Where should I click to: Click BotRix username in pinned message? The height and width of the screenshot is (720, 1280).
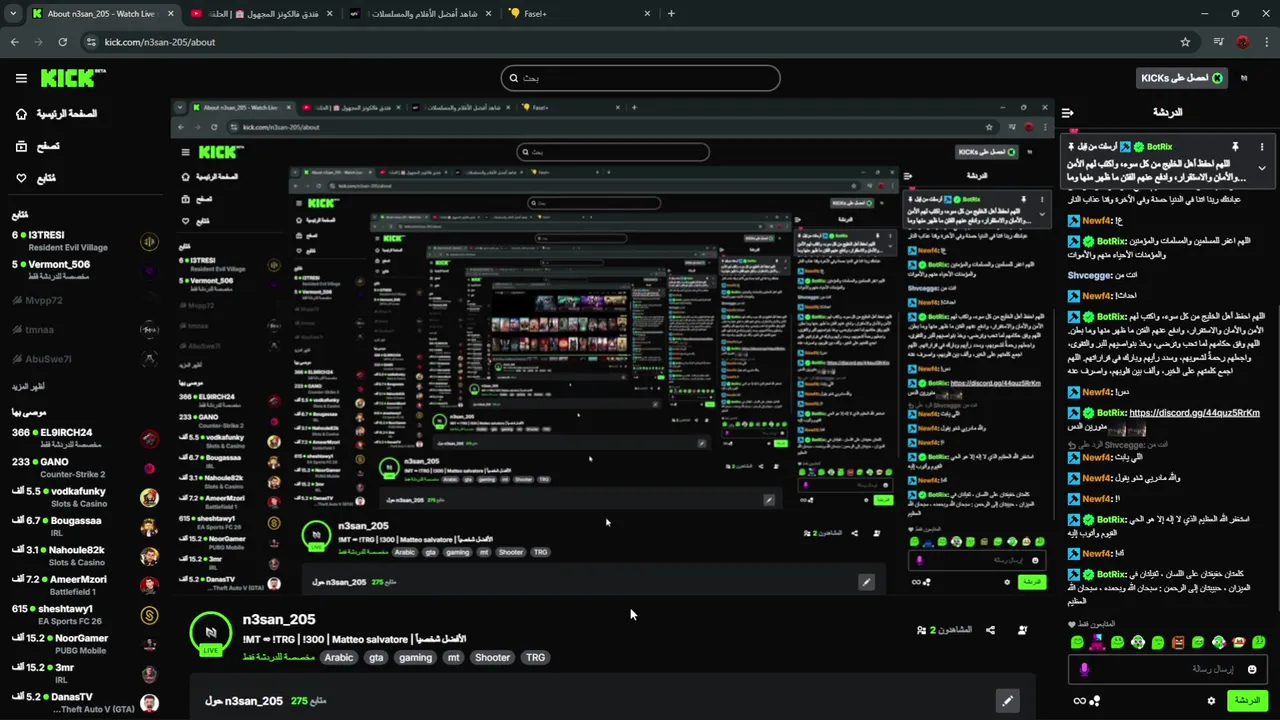1159,147
